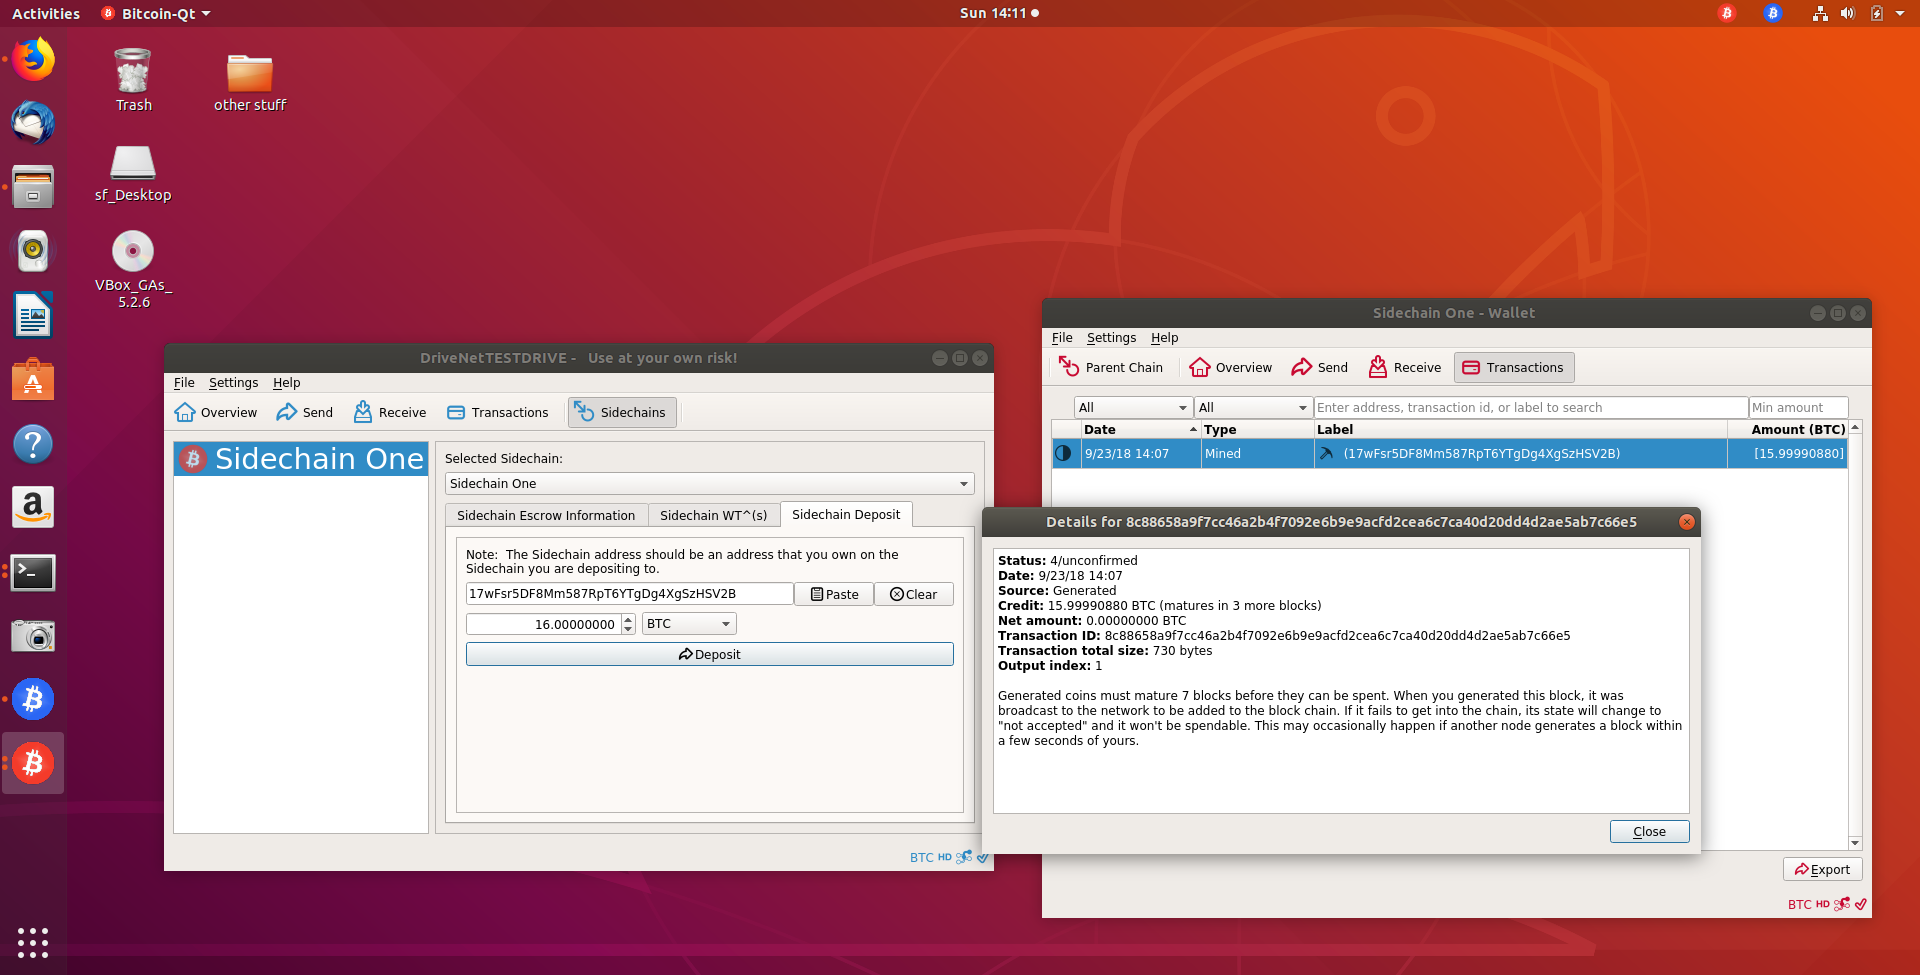Open system menu arrow in top bar
Image resolution: width=1920 pixels, height=975 pixels.
pyautogui.click(x=1900, y=13)
